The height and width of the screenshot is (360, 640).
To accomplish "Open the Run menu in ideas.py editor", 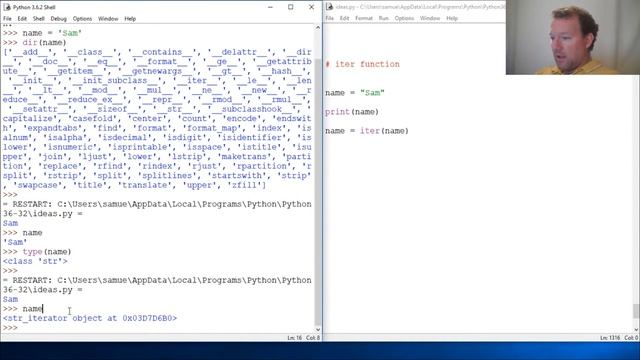I will tap(384, 18).
